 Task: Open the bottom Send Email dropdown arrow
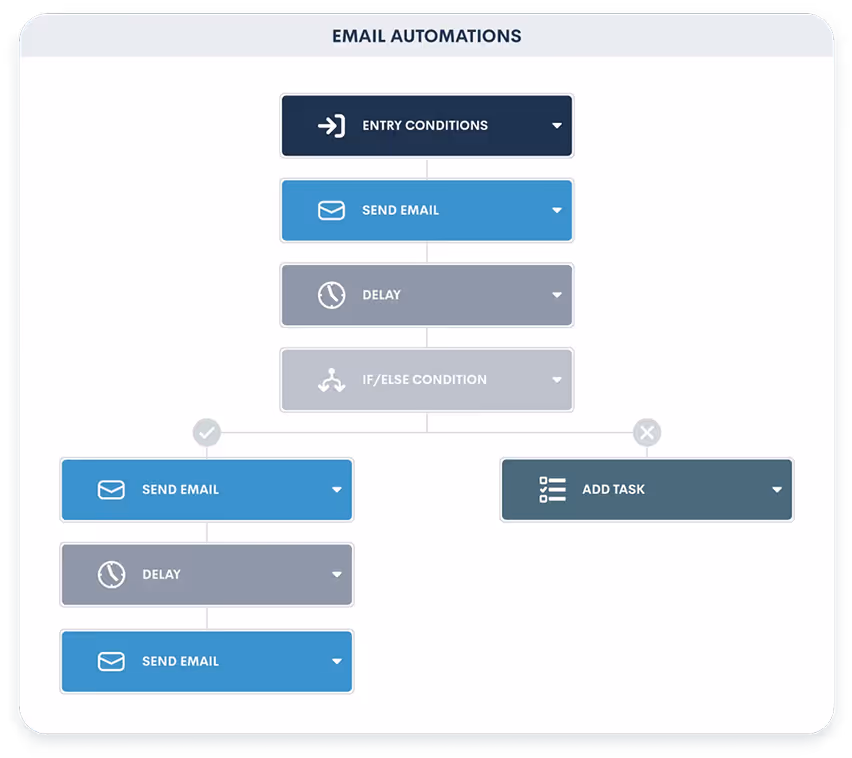(x=337, y=661)
